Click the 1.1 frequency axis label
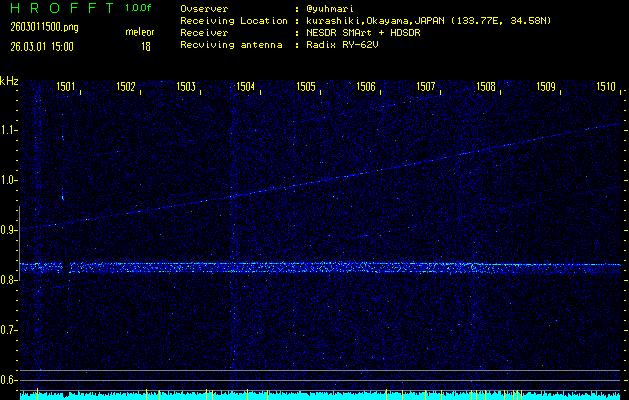 (x=9, y=130)
